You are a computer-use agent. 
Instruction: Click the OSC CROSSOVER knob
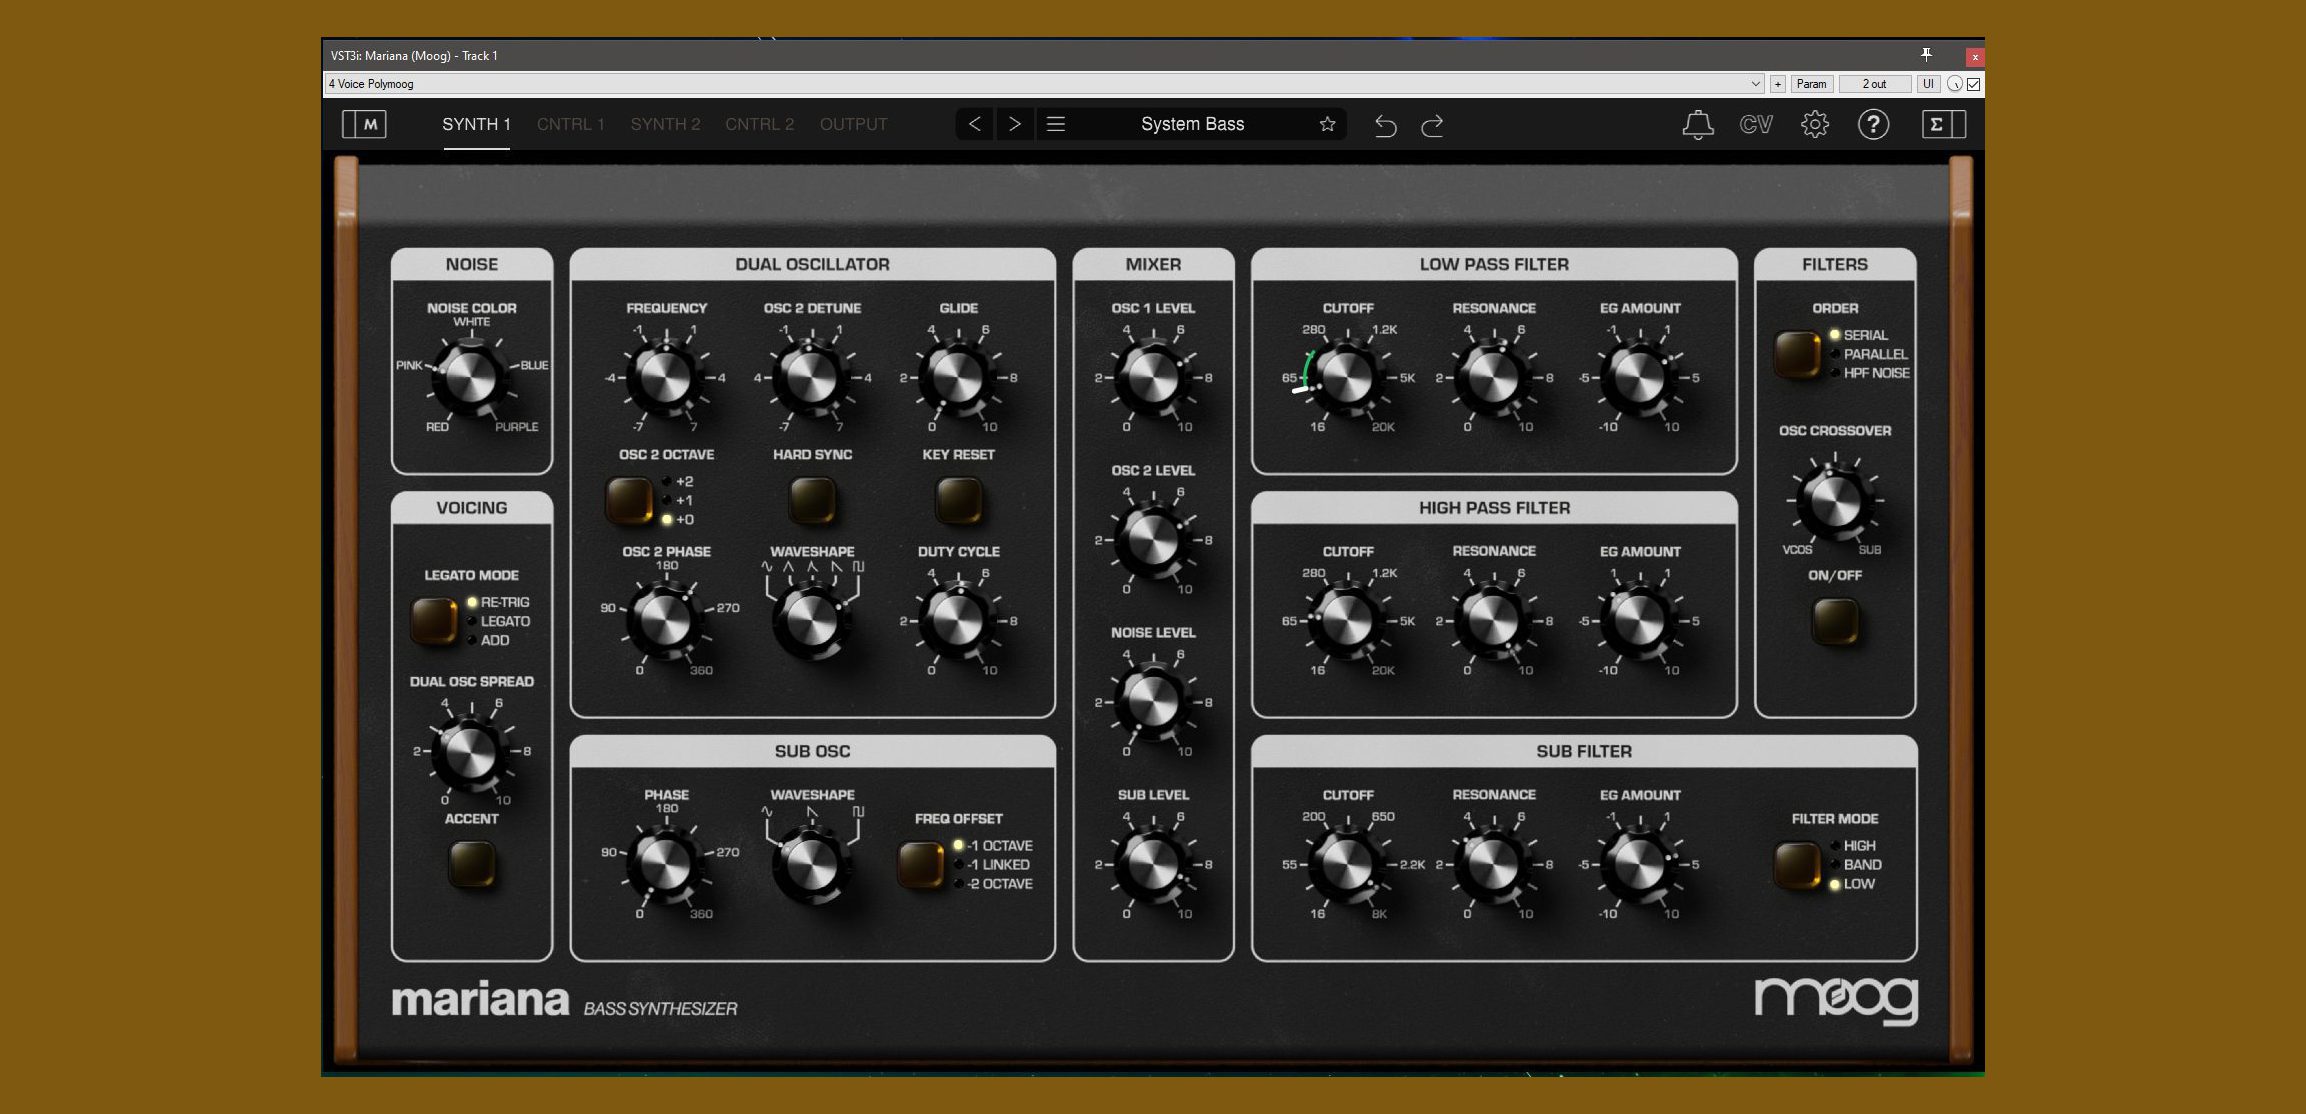tap(1835, 500)
